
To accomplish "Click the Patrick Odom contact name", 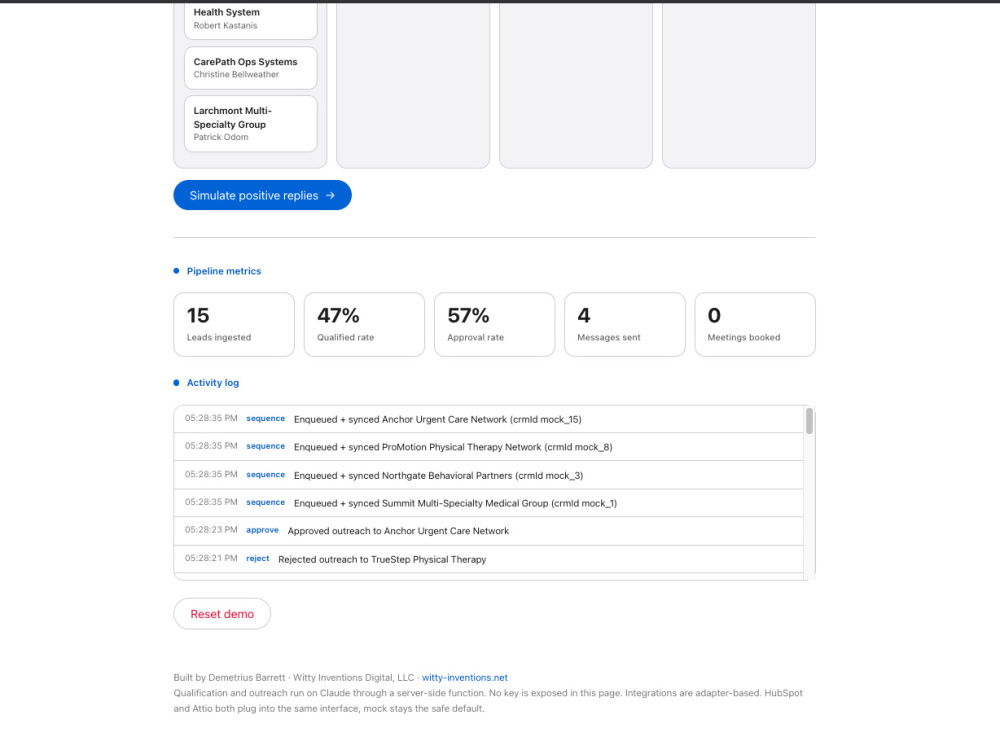I will click(221, 137).
